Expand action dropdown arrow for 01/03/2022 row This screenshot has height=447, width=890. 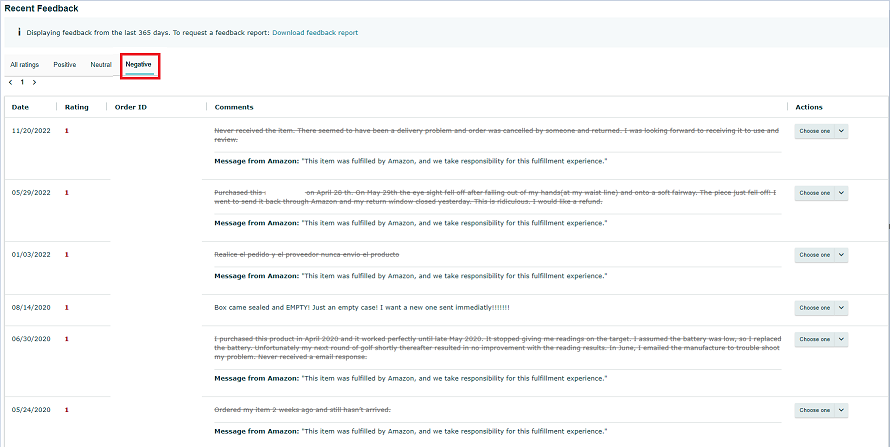(841, 255)
